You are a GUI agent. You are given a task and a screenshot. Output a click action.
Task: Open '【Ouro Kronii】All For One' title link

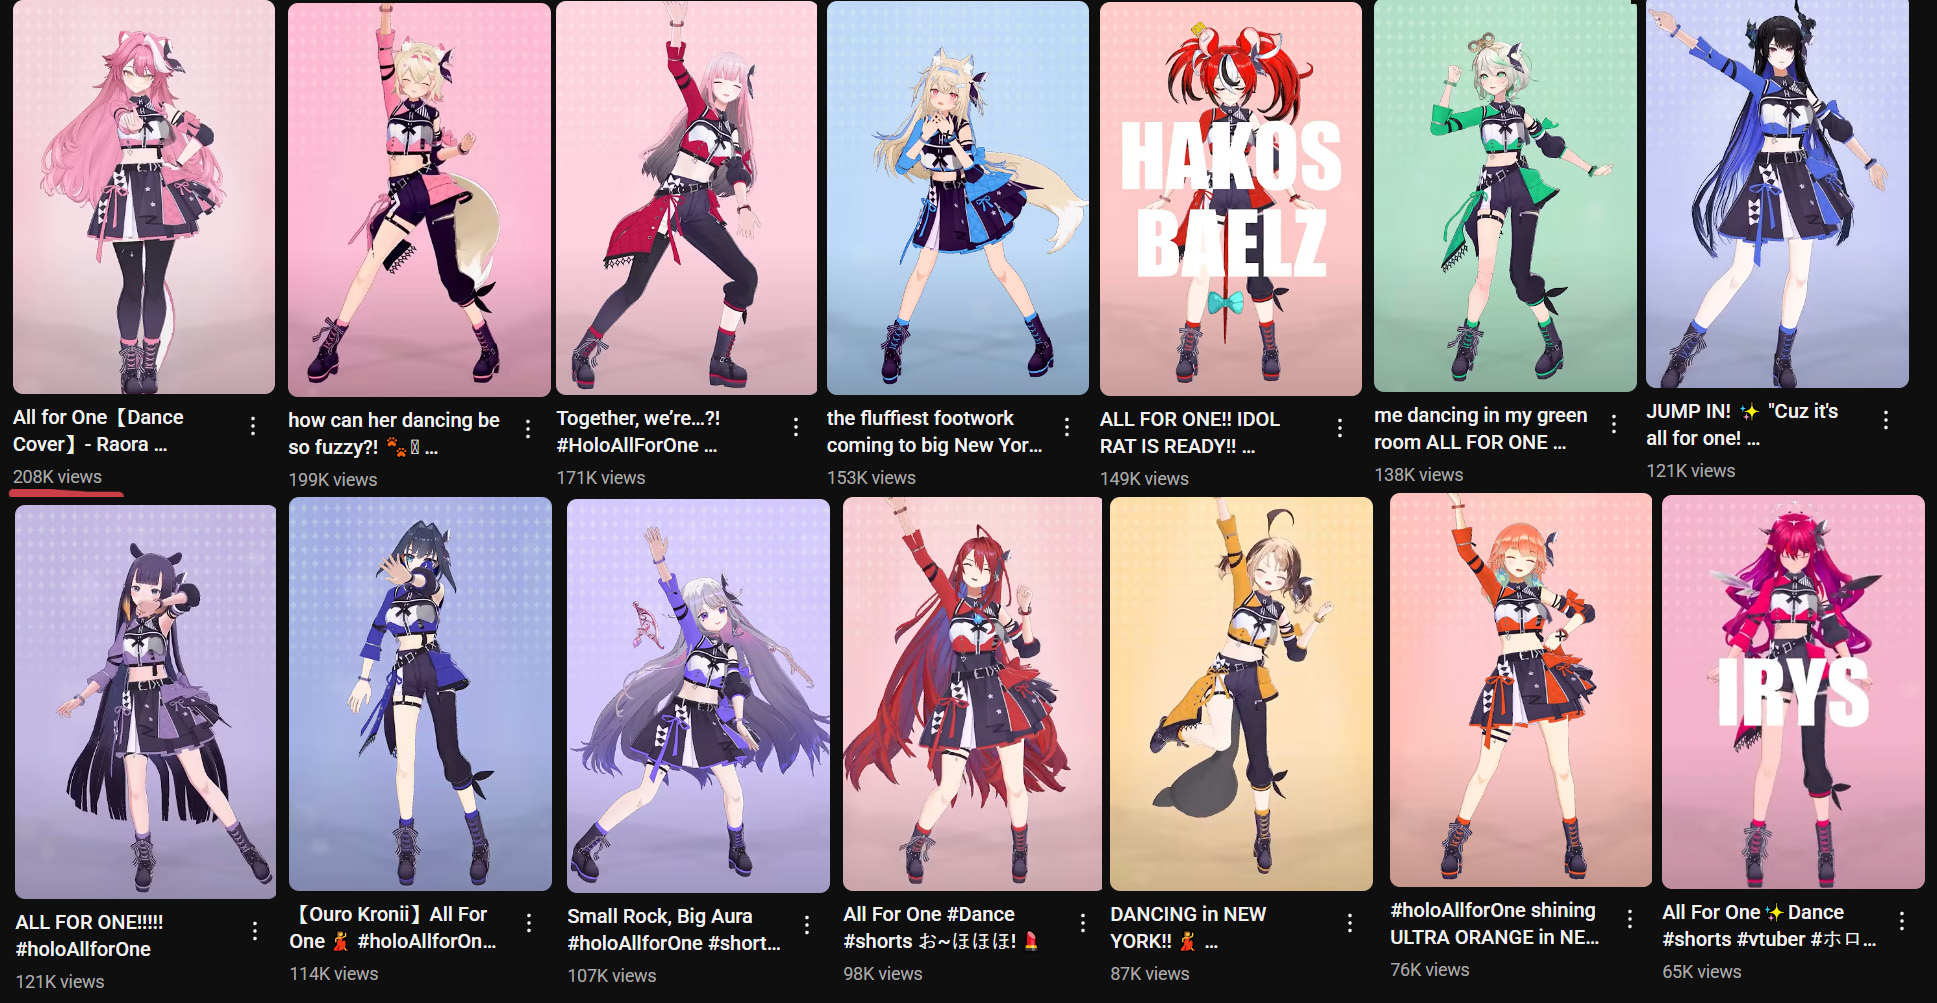click(x=392, y=928)
